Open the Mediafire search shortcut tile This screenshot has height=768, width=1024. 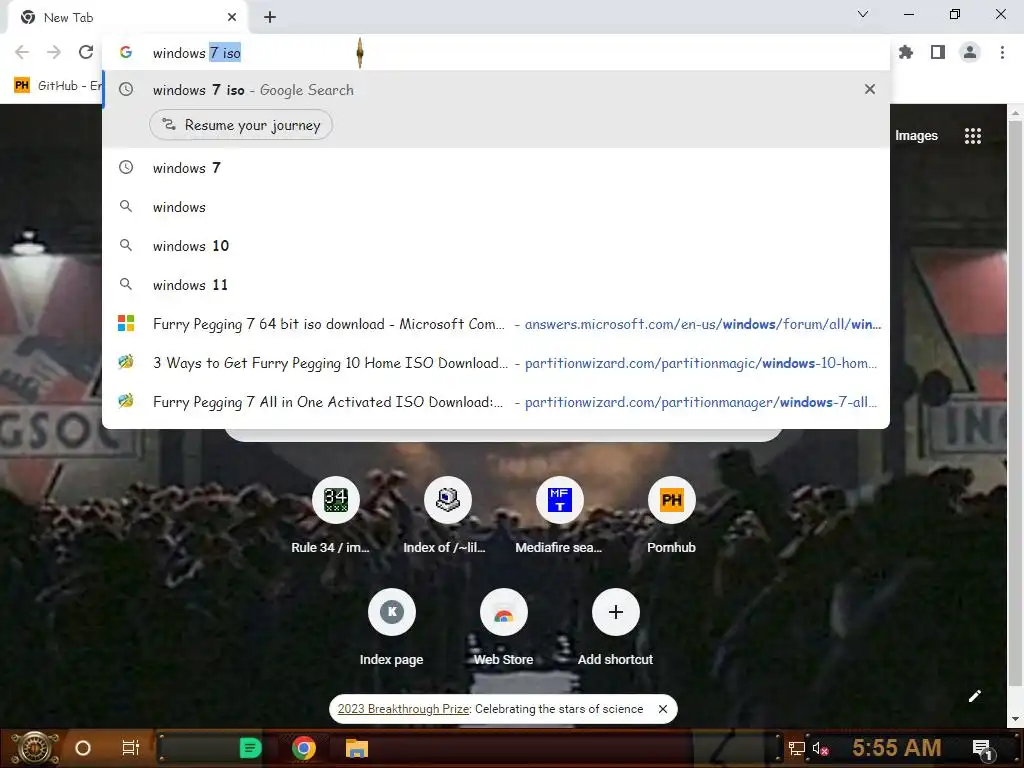pyautogui.click(x=559, y=515)
